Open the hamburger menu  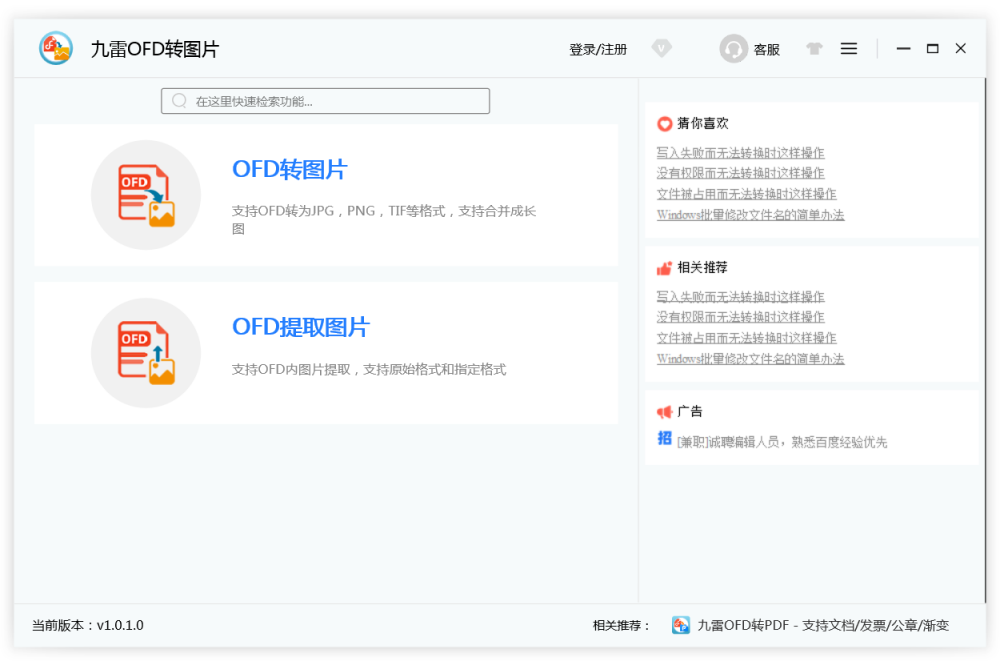(x=848, y=48)
